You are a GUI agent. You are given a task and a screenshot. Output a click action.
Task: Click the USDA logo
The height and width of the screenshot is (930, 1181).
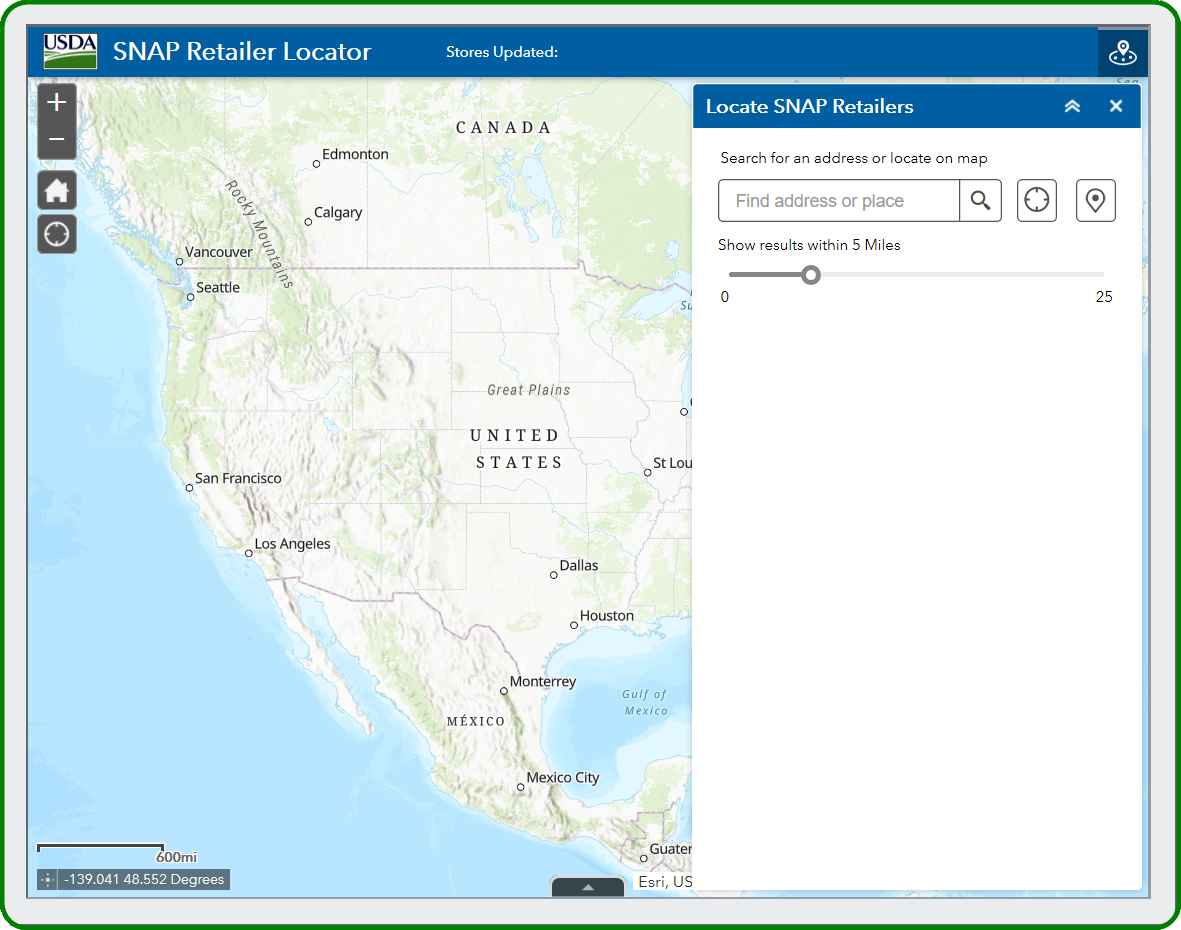70,52
